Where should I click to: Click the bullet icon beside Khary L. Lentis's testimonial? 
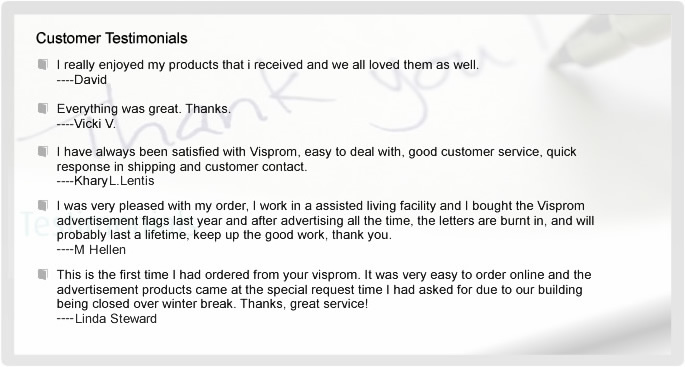coord(42,152)
